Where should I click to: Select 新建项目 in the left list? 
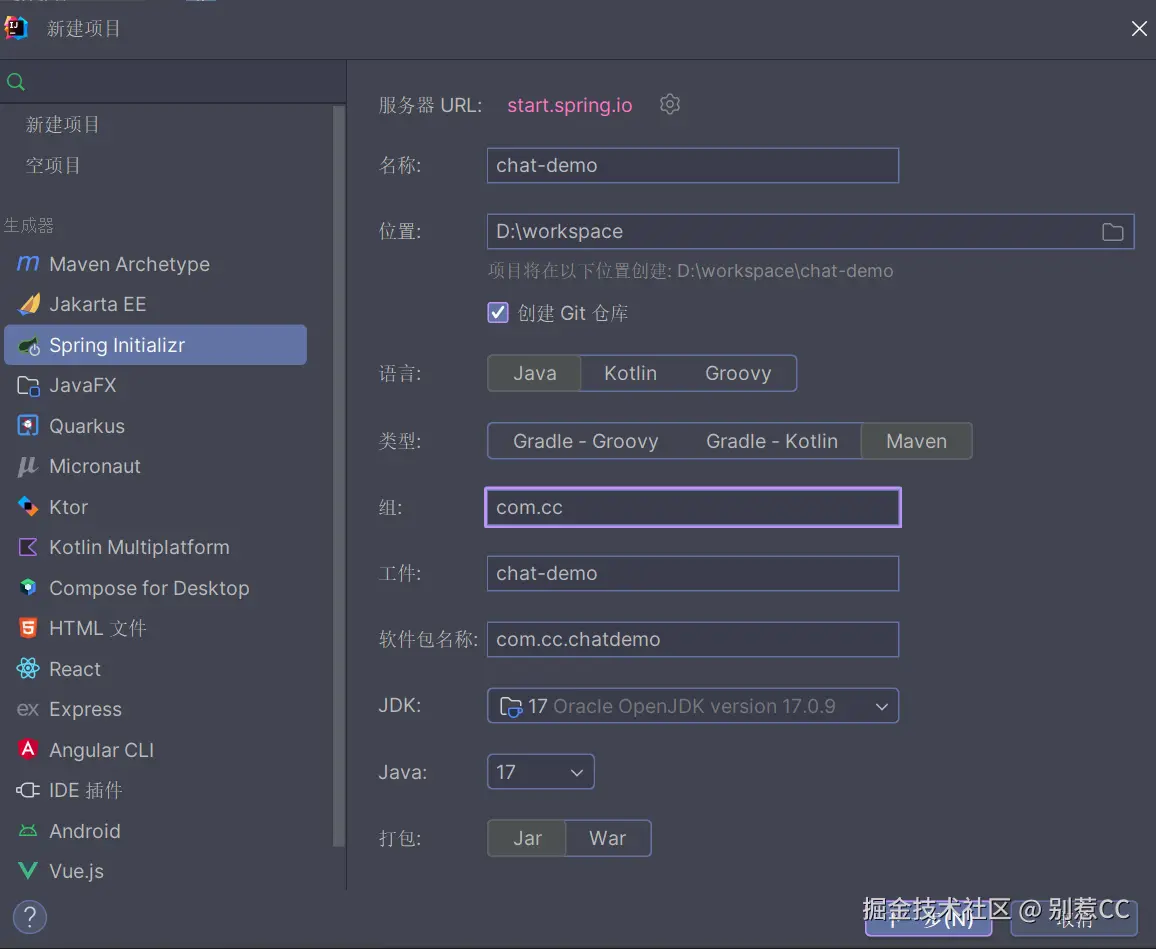click(63, 125)
